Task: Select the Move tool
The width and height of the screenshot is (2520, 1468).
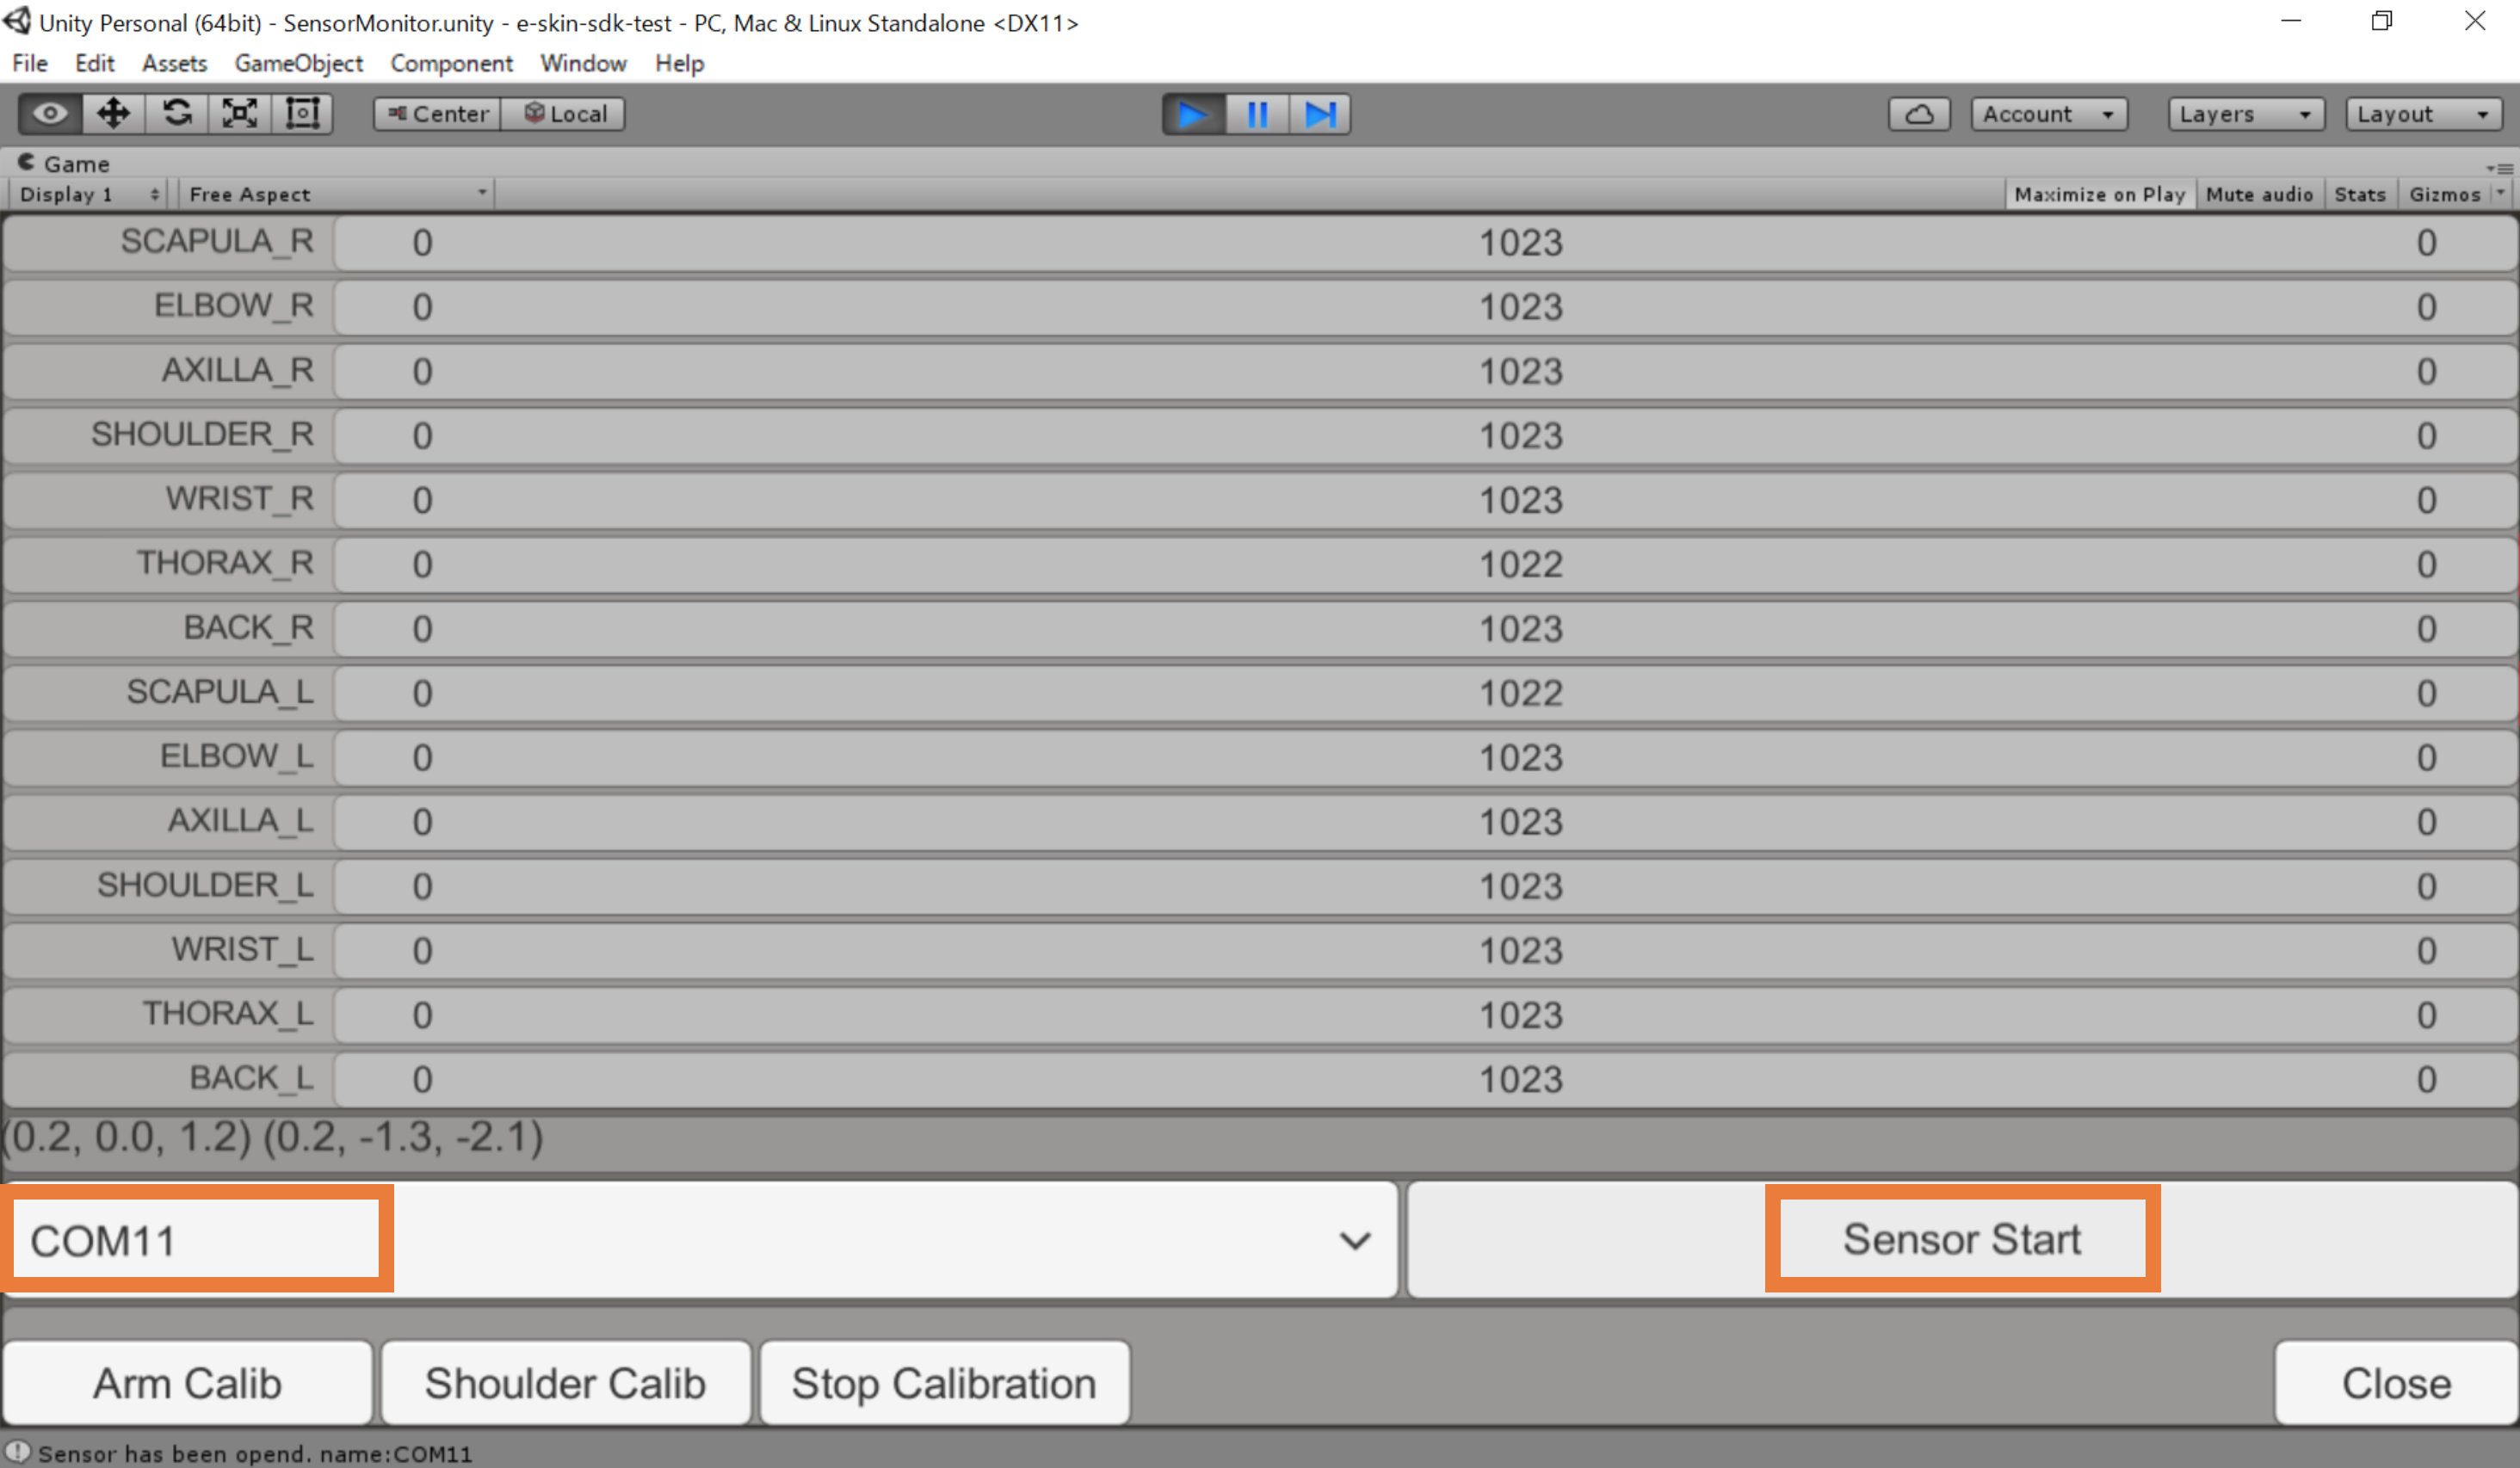Action: [x=113, y=113]
